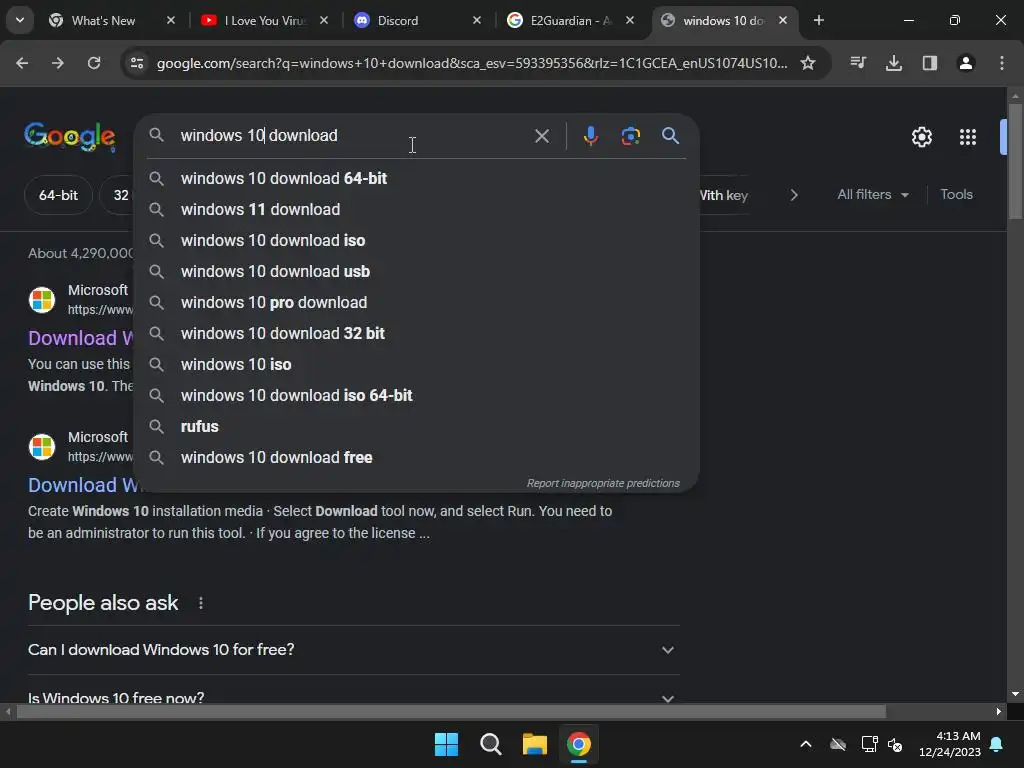Viewport: 1024px width, 768px height.
Task: Choose suggestion windows 10 pro download
Action: (417, 302)
